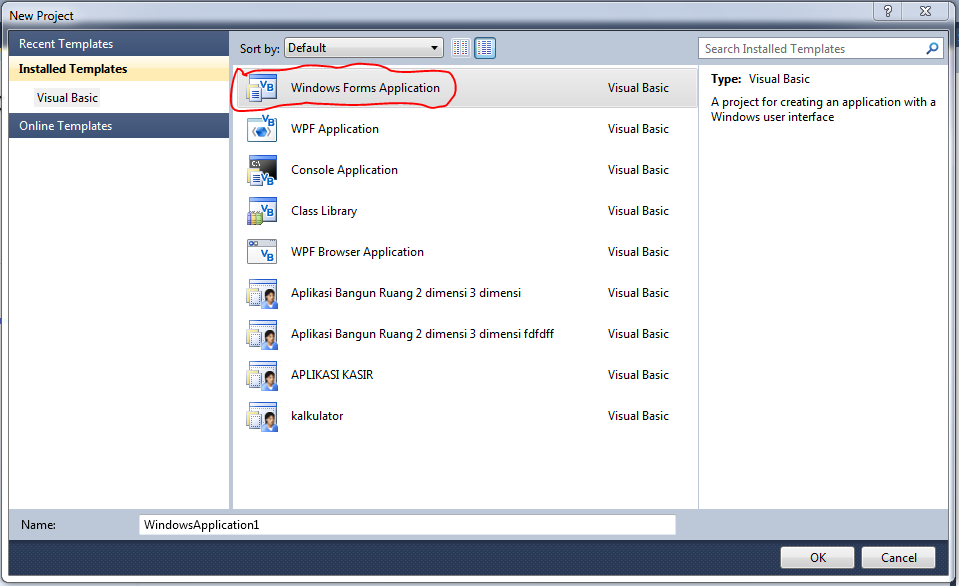
Task: Select the Windows Forms Application template icon
Action: point(262,88)
